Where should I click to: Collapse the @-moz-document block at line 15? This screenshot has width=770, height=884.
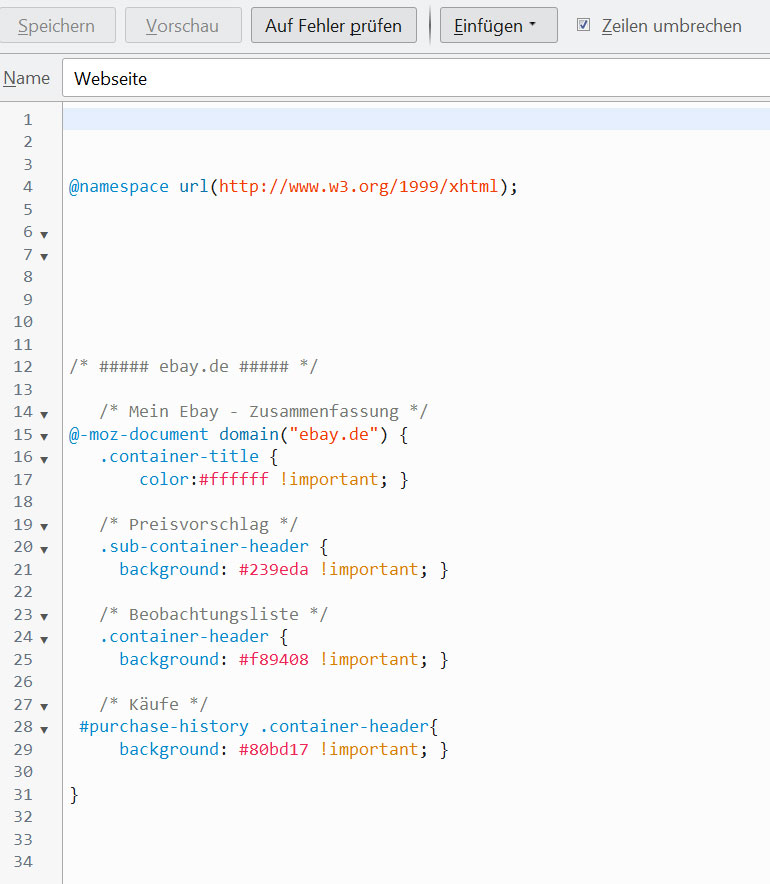click(x=44, y=436)
